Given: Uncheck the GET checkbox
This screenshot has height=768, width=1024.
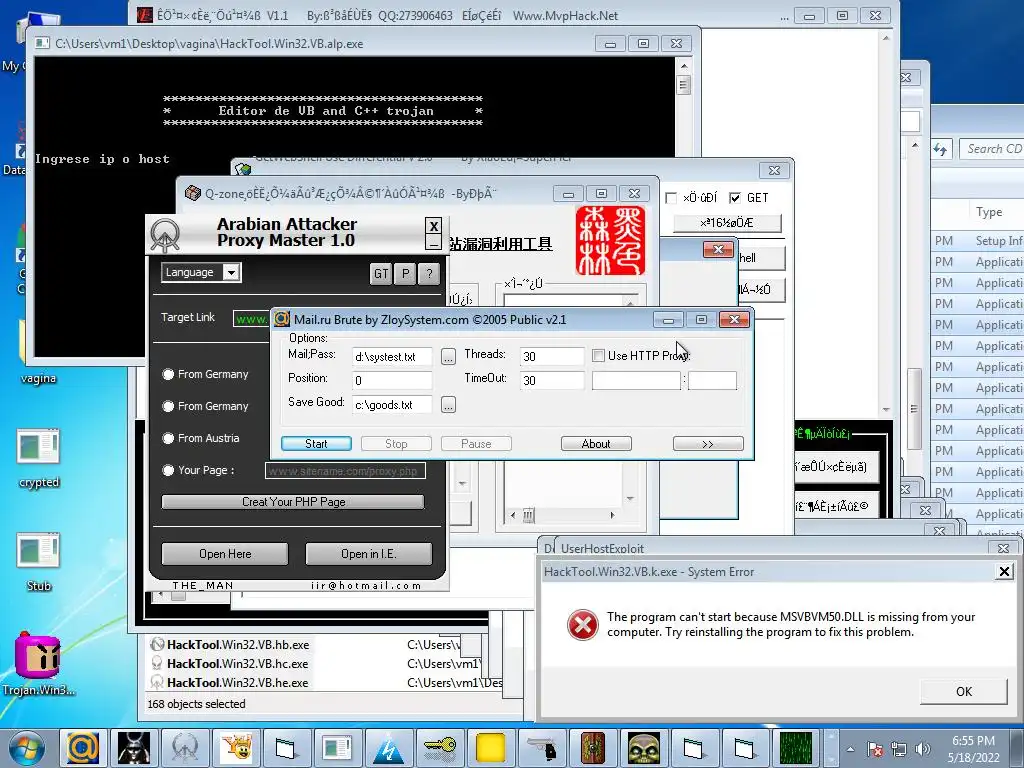Looking at the screenshot, I should 735,198.
